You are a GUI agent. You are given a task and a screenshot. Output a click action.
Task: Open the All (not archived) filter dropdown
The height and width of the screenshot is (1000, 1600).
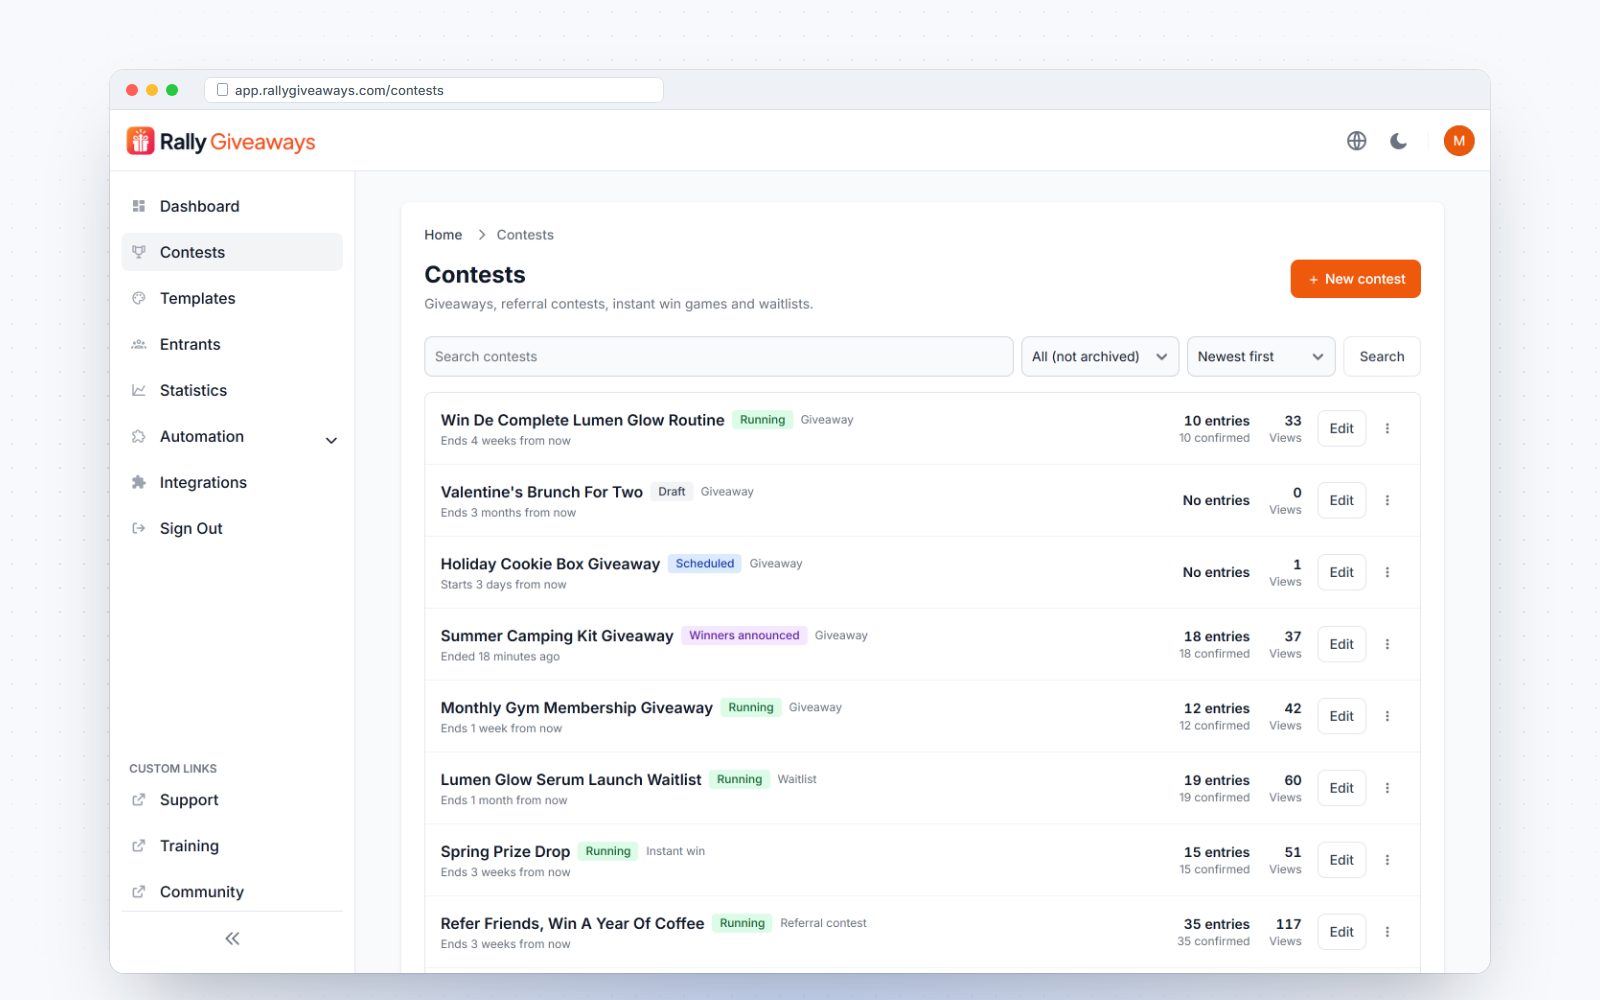pyautogui.click(x=1099, y=356)
